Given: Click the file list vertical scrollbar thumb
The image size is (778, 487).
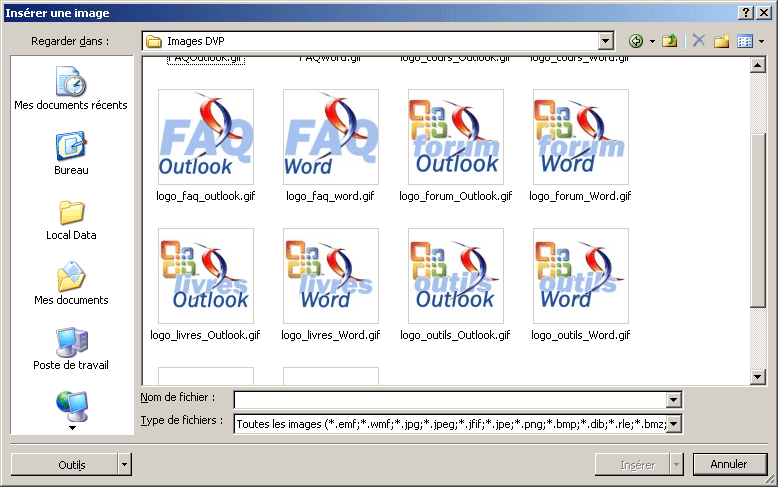Looking at the screenshot, I should click(x=757, y=221).
